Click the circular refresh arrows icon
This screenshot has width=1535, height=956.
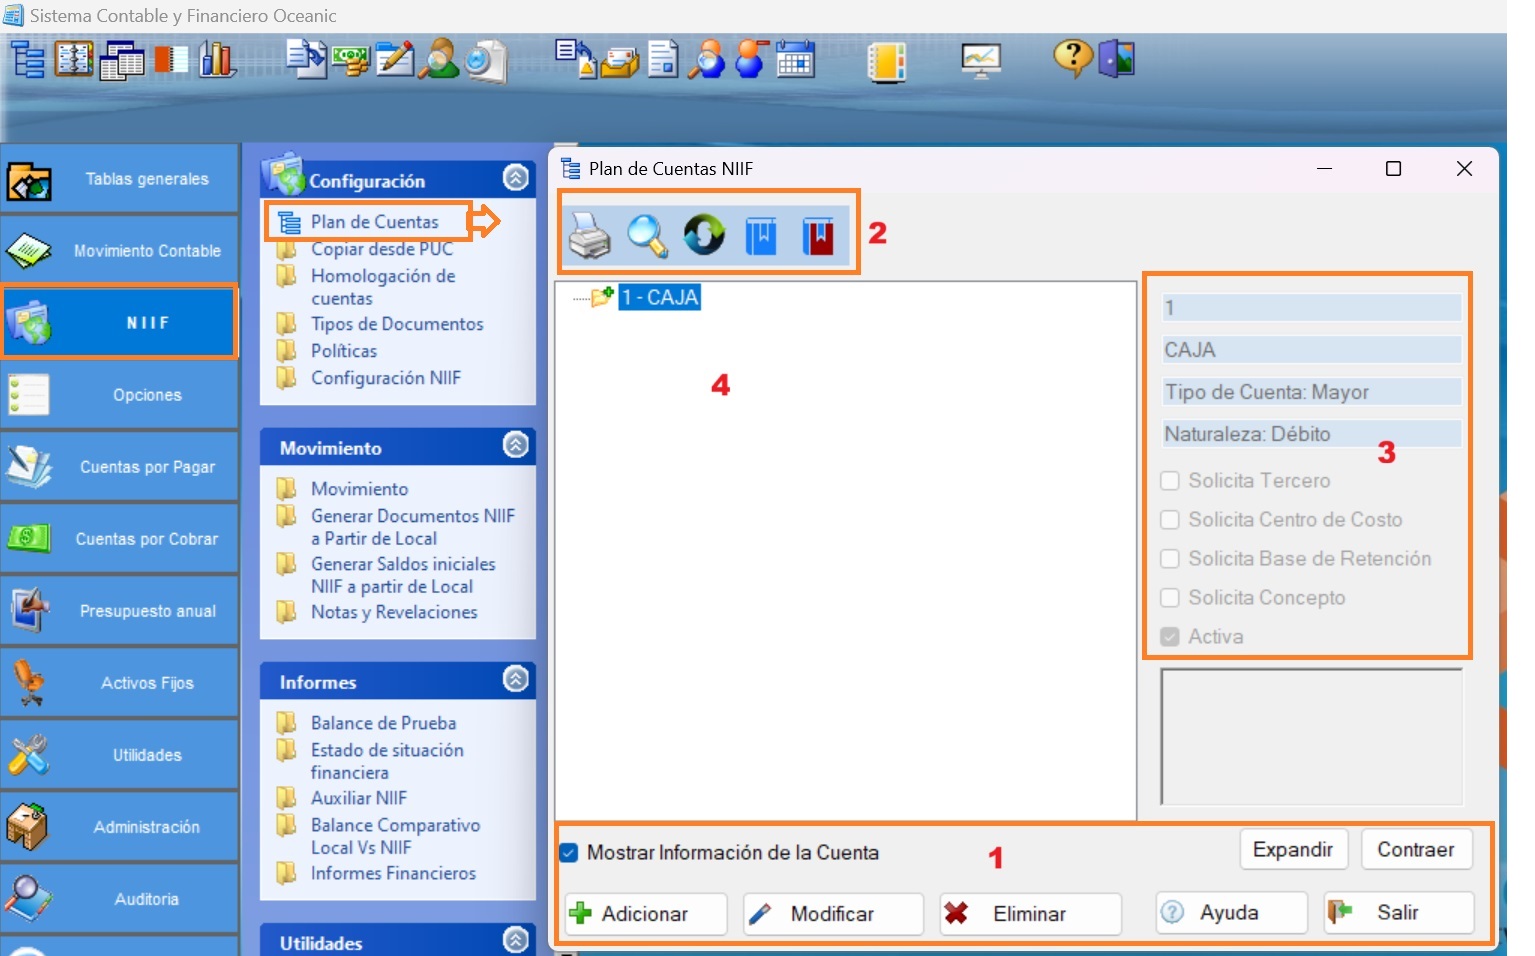click(704, 236)
